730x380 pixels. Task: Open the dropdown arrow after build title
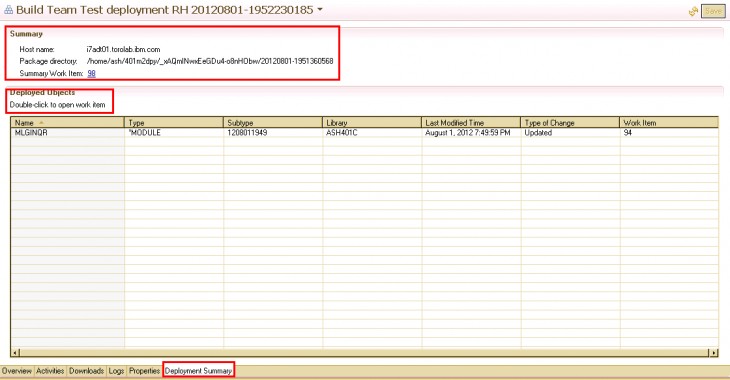(320, 9)
